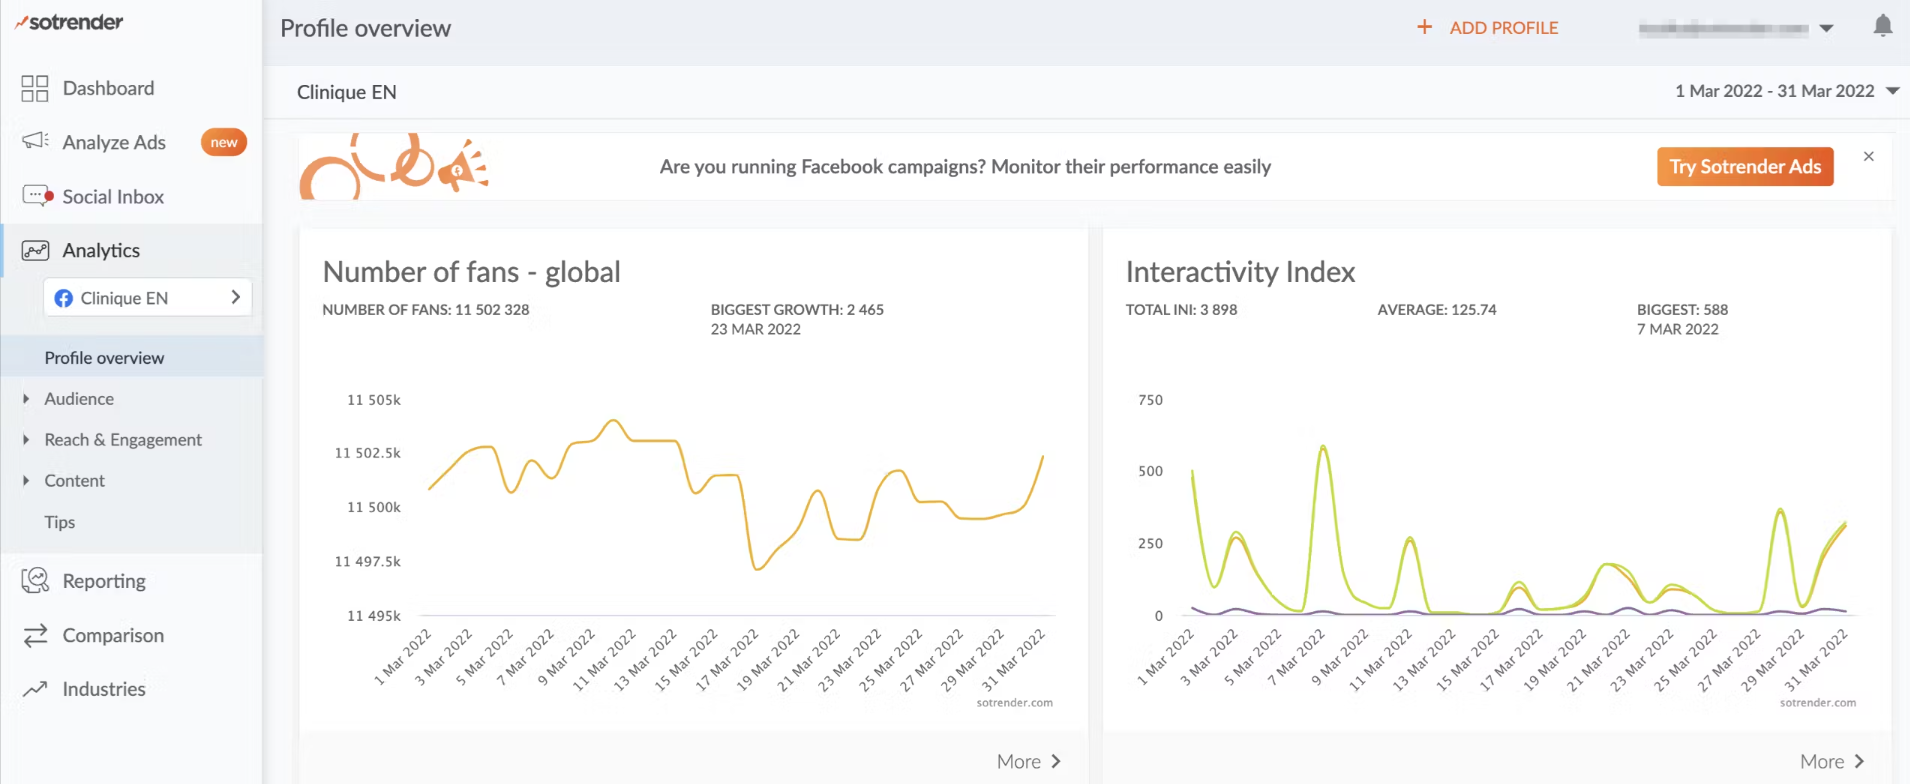Open More under Interactivity Index chart
The height and width of the screenshot is (784, 1910).
pos(1832,762)
